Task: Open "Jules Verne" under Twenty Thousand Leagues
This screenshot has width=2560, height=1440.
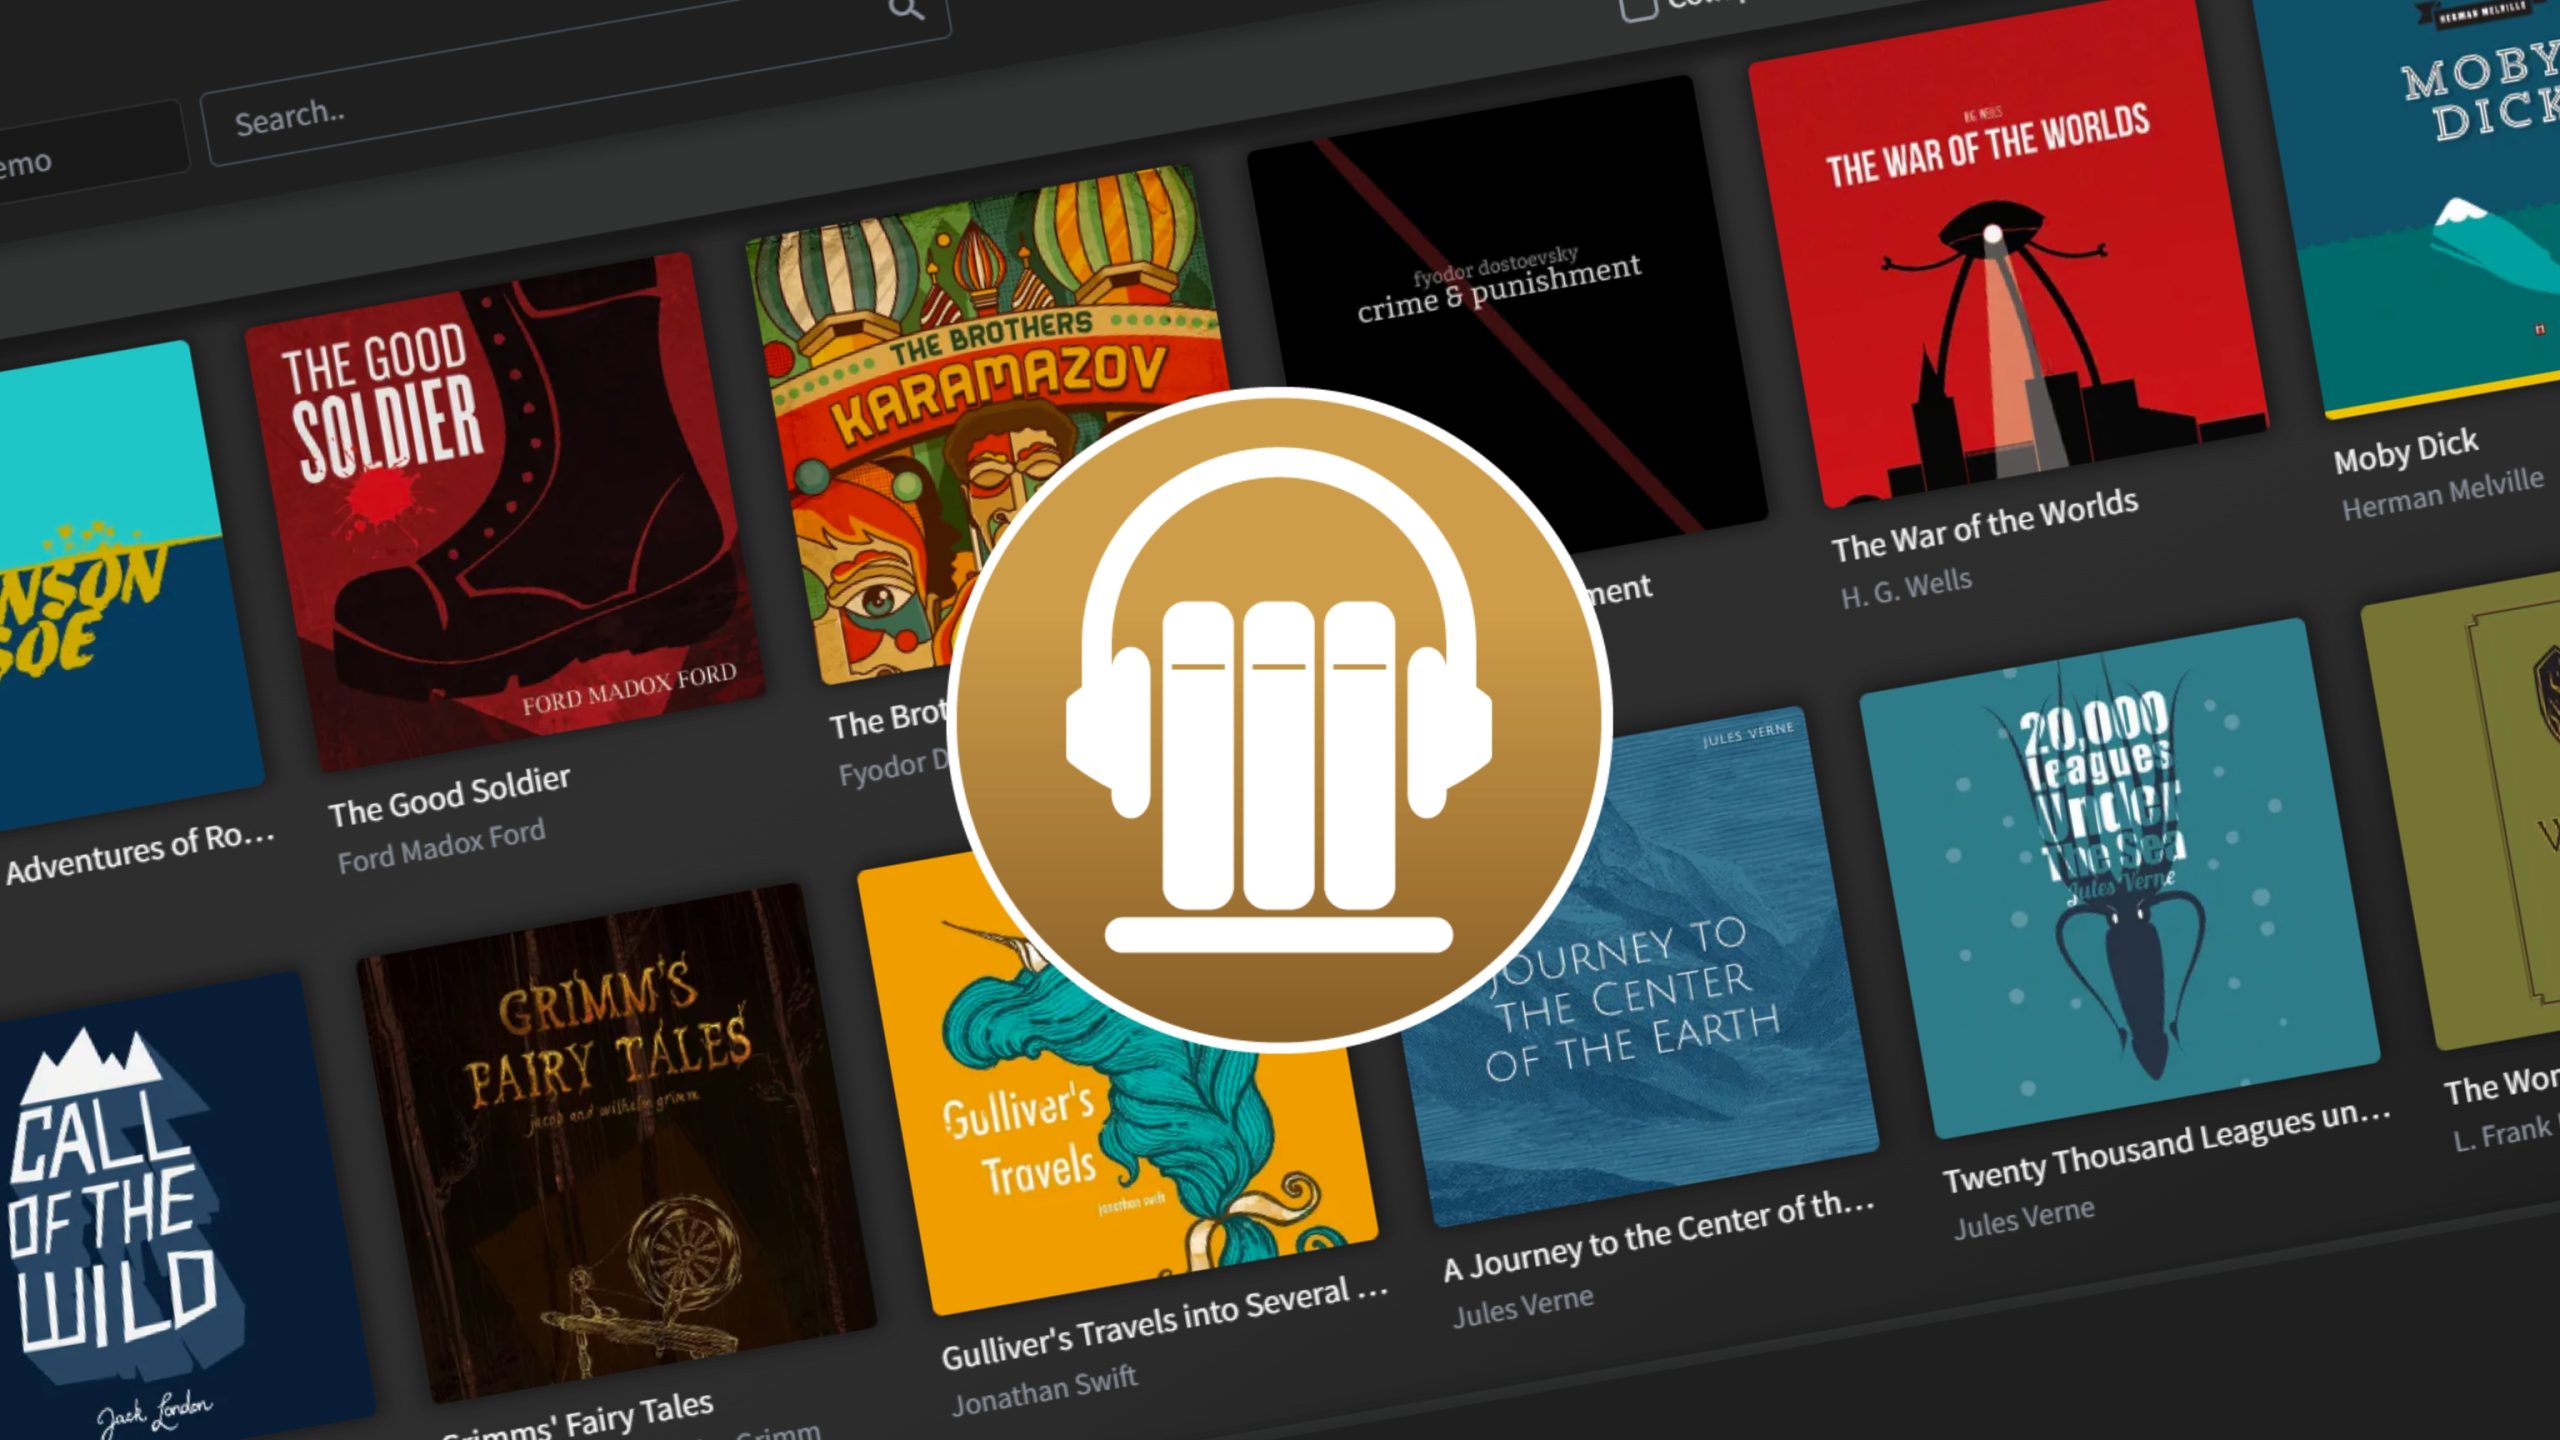Action: click(x=2024, y=1218)
